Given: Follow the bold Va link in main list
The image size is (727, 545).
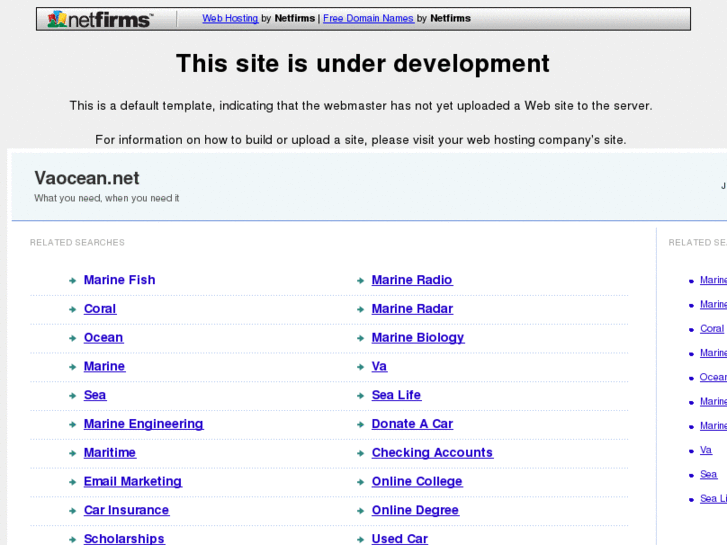Looking at the screenshot, I should pyautogui.click(x=379, y=366).
